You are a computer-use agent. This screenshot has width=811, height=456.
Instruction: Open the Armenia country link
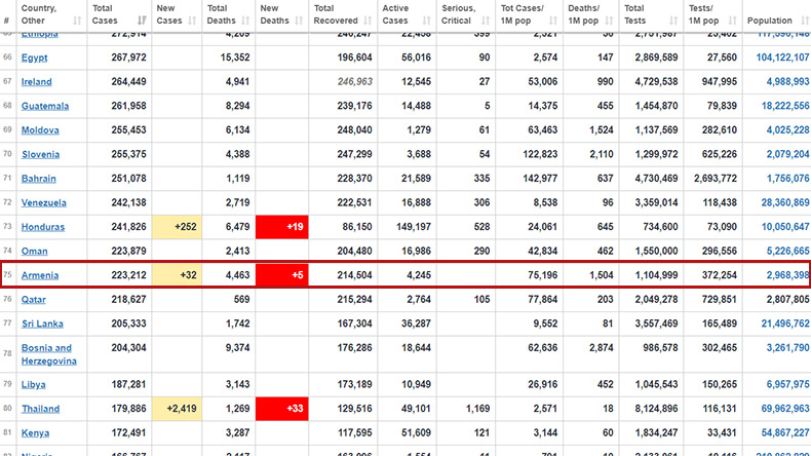(40, 276)
